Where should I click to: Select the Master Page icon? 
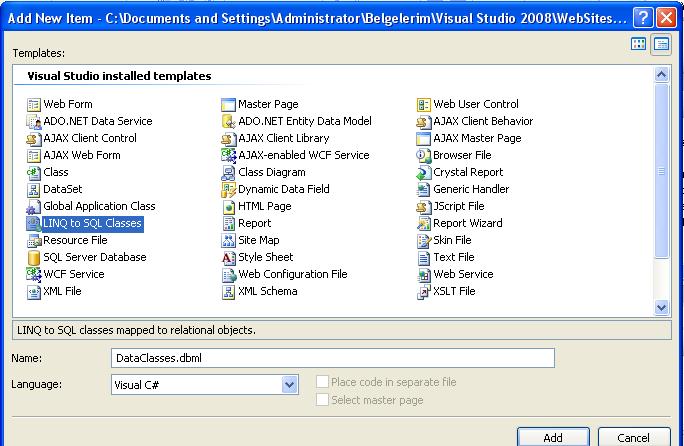point(229,105)
